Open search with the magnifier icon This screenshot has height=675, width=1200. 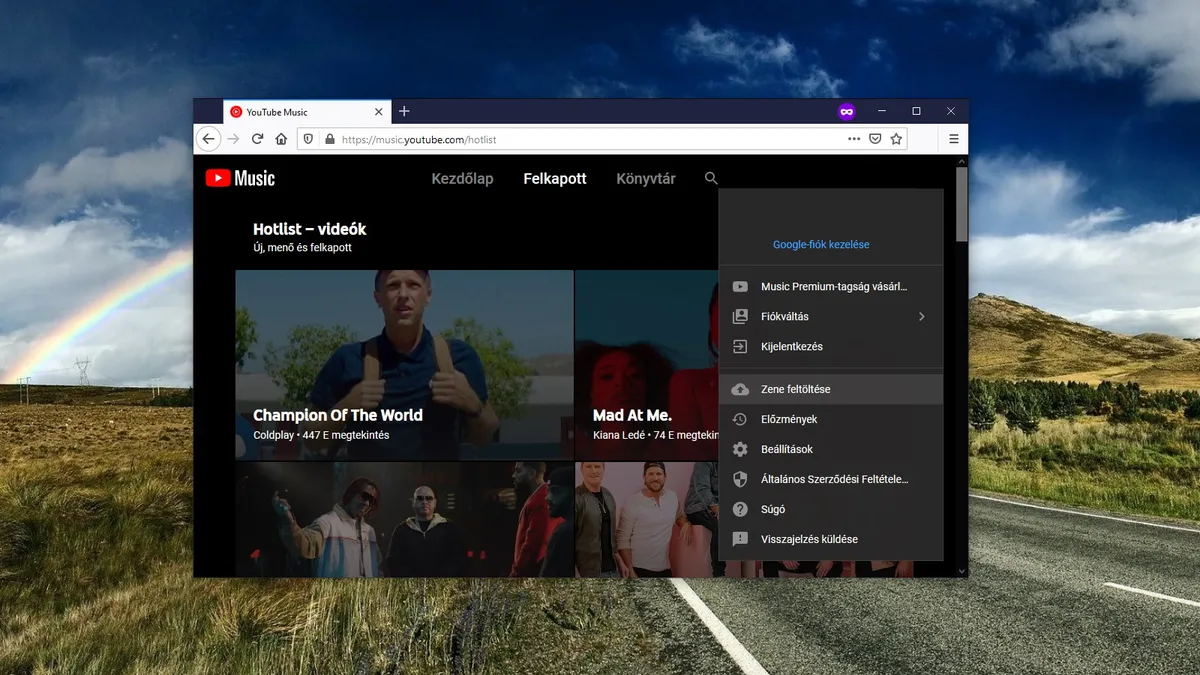[710, 178]
